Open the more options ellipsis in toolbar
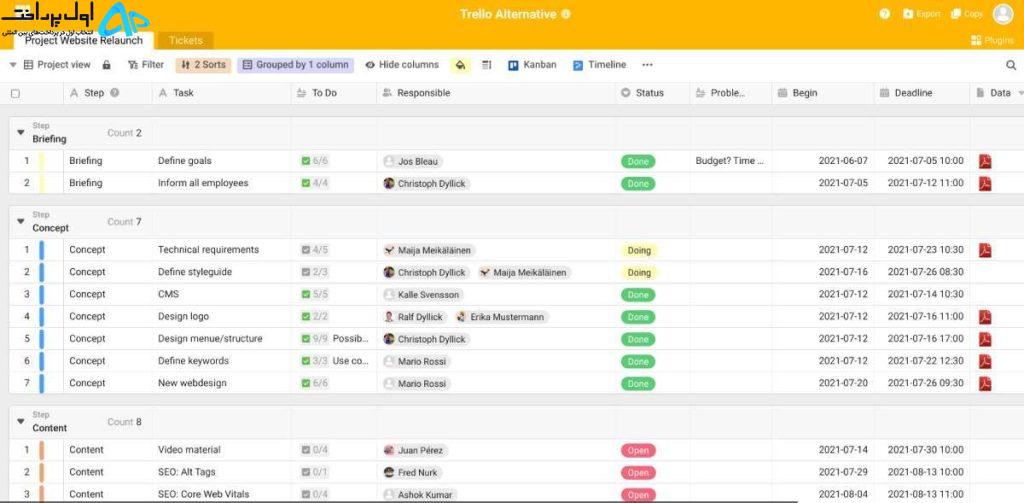This screenshot has width=1024, height=503. coord(647,65)
